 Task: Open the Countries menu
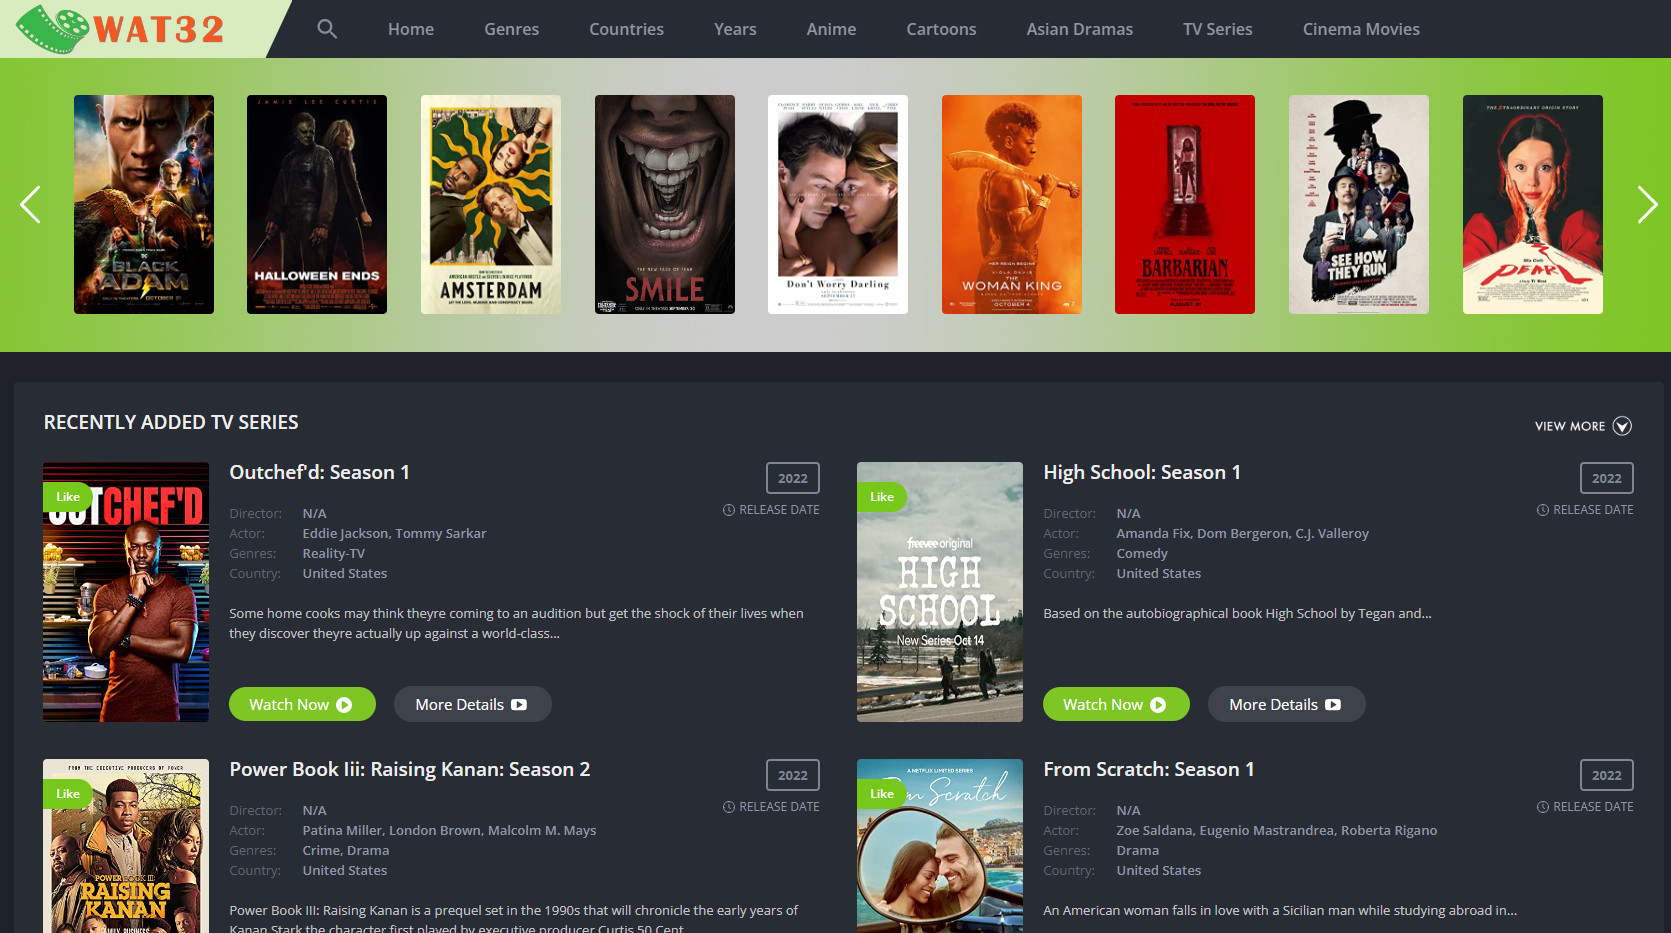626,29
